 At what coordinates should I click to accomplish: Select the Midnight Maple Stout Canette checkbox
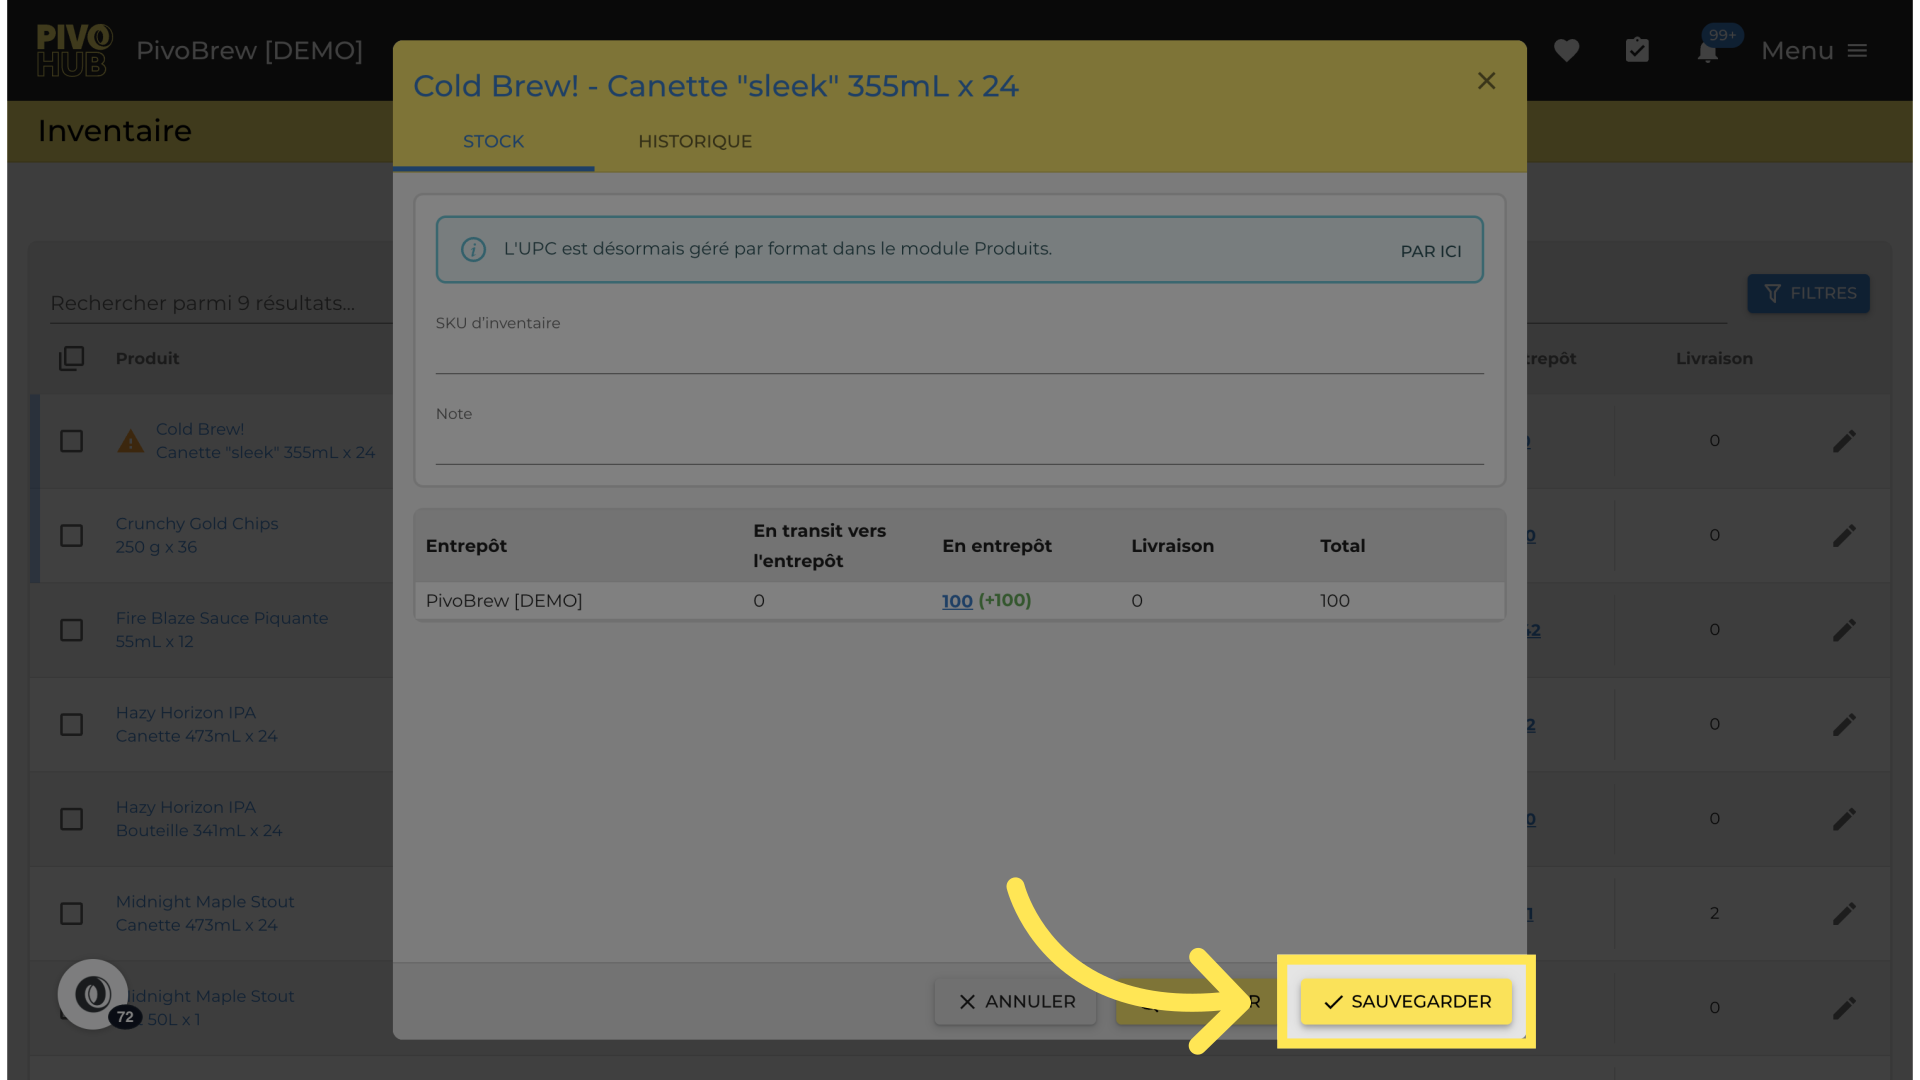(71, 914)
